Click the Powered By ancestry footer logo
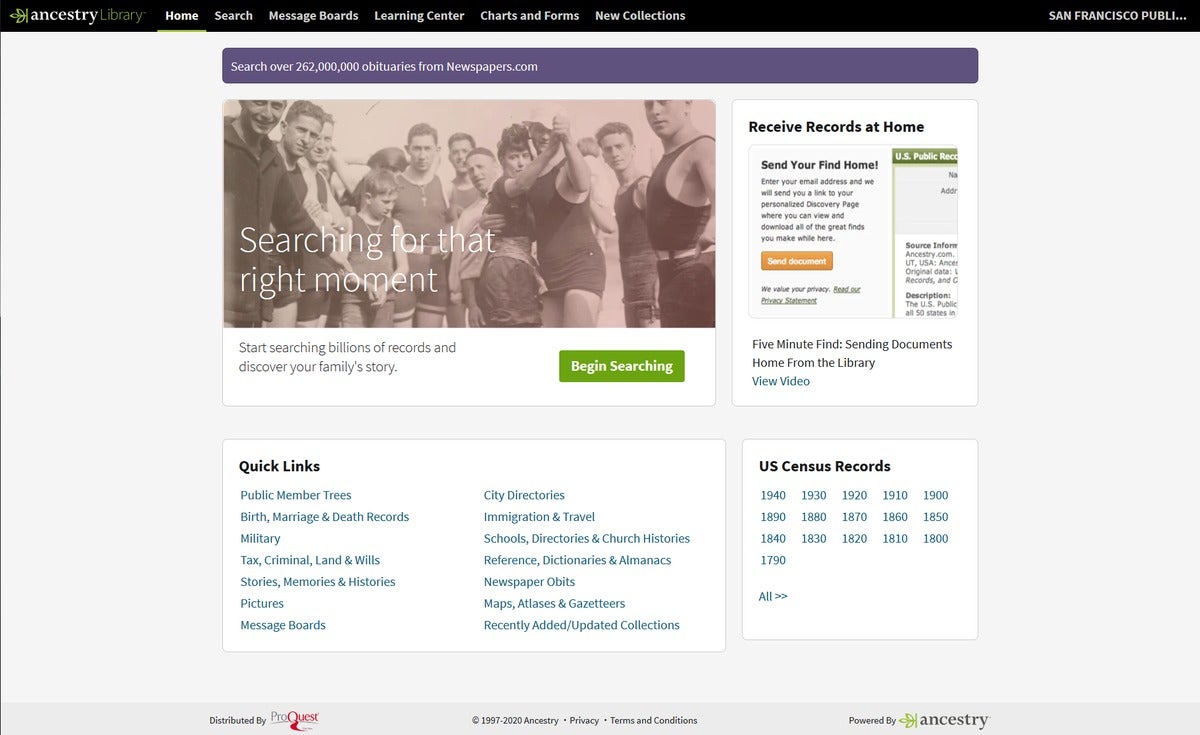 (944, 720)
